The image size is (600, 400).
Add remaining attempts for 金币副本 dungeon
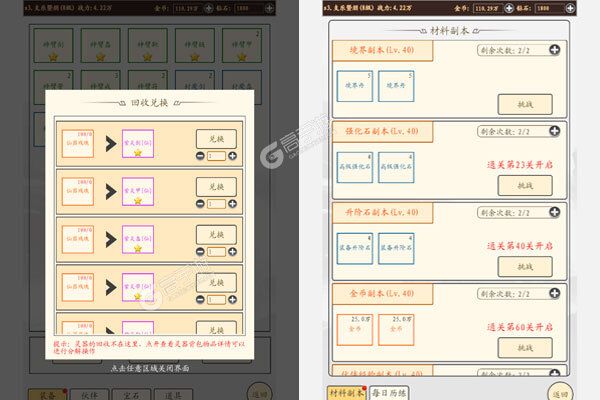pos(554,293)
